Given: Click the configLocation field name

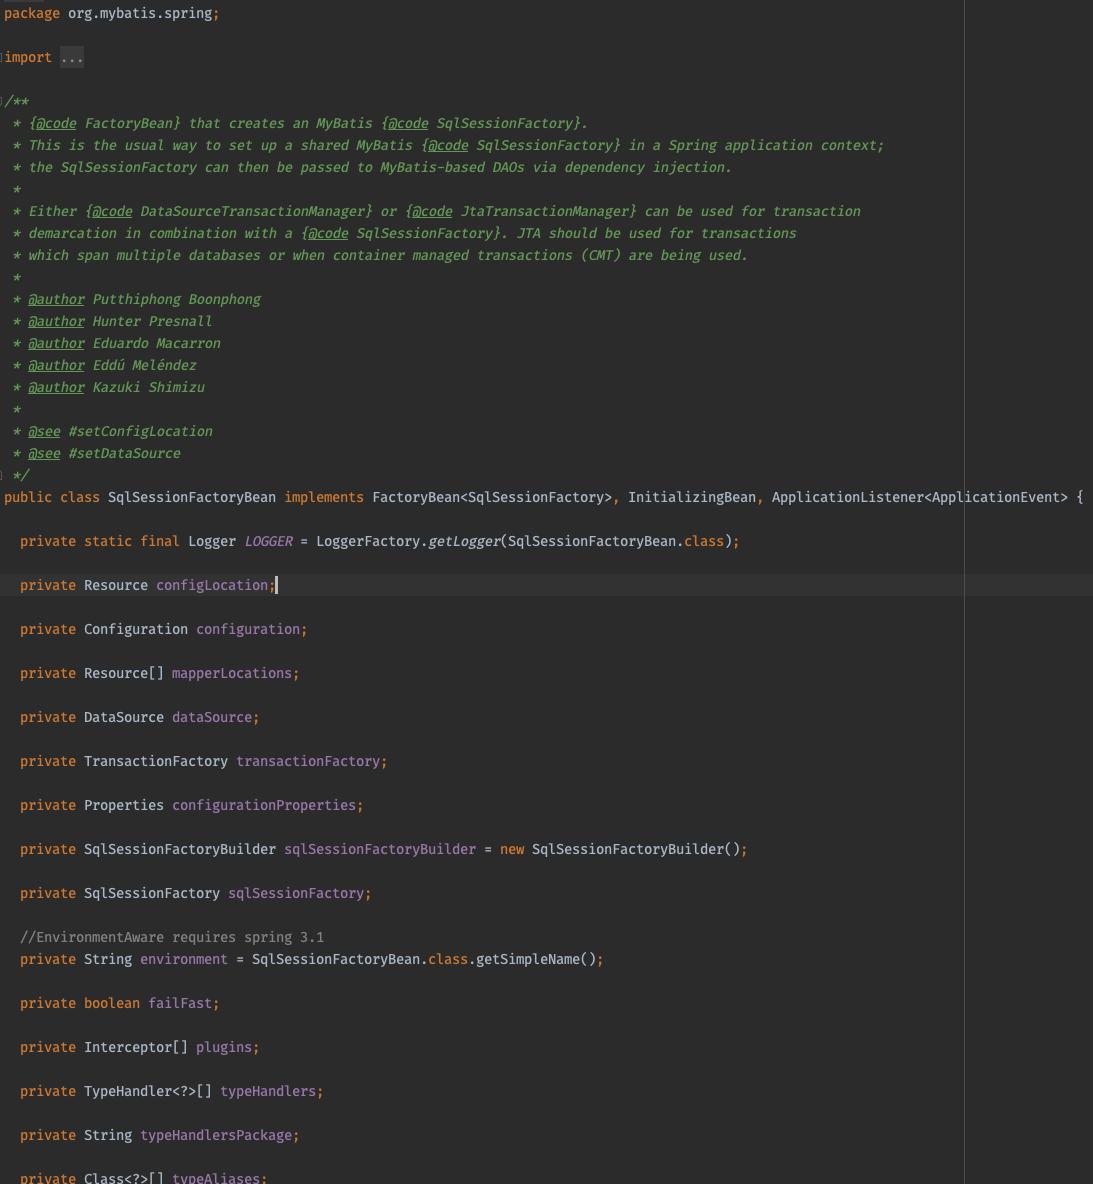Looking at the screenshot, I should [212, 585].
